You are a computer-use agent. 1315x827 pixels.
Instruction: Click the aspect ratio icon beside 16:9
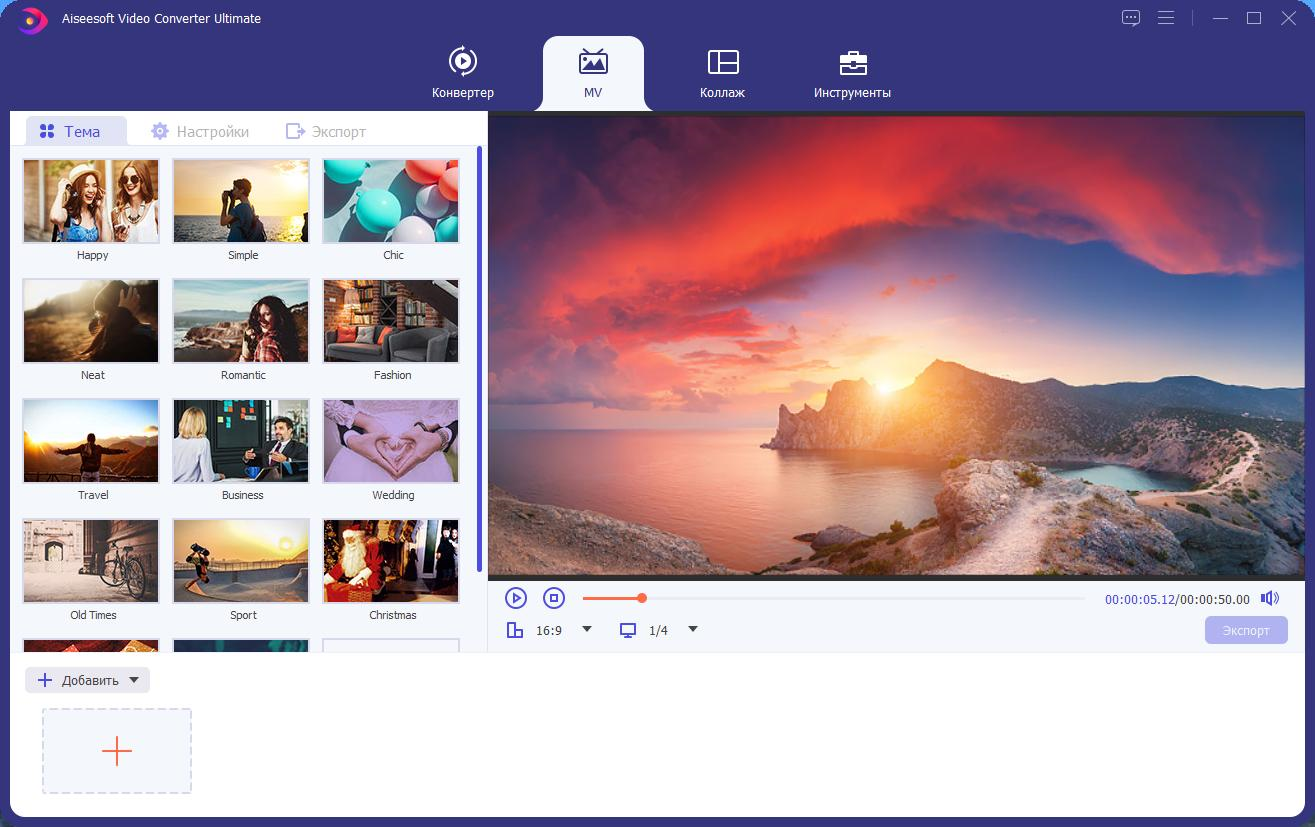point(515,630)
